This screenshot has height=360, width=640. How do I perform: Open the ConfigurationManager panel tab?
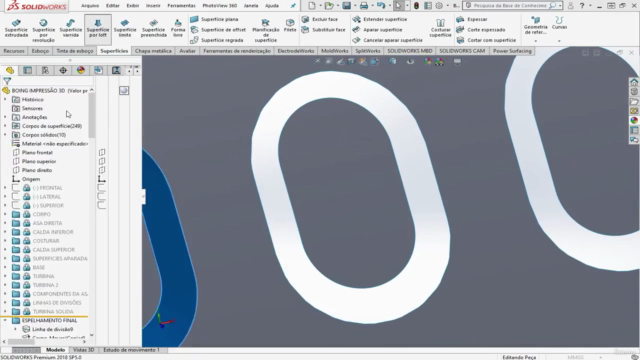[45, 70]
